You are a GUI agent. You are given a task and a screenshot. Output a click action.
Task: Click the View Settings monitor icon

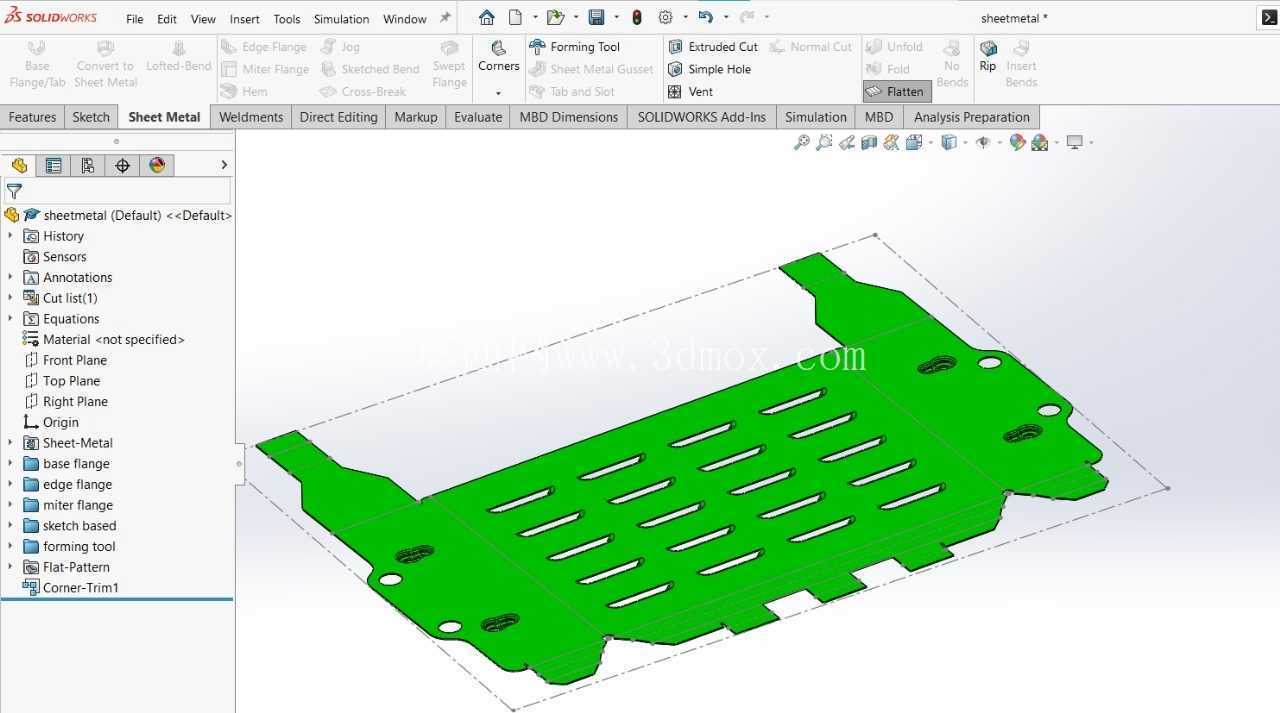click(1075, 143)
